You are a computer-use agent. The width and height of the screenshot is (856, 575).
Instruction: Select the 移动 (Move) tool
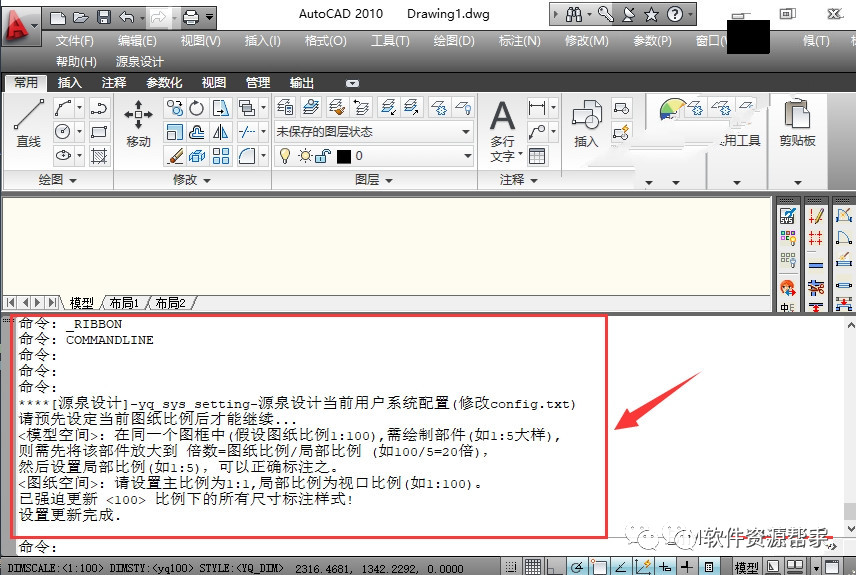[x=138, y=123]
